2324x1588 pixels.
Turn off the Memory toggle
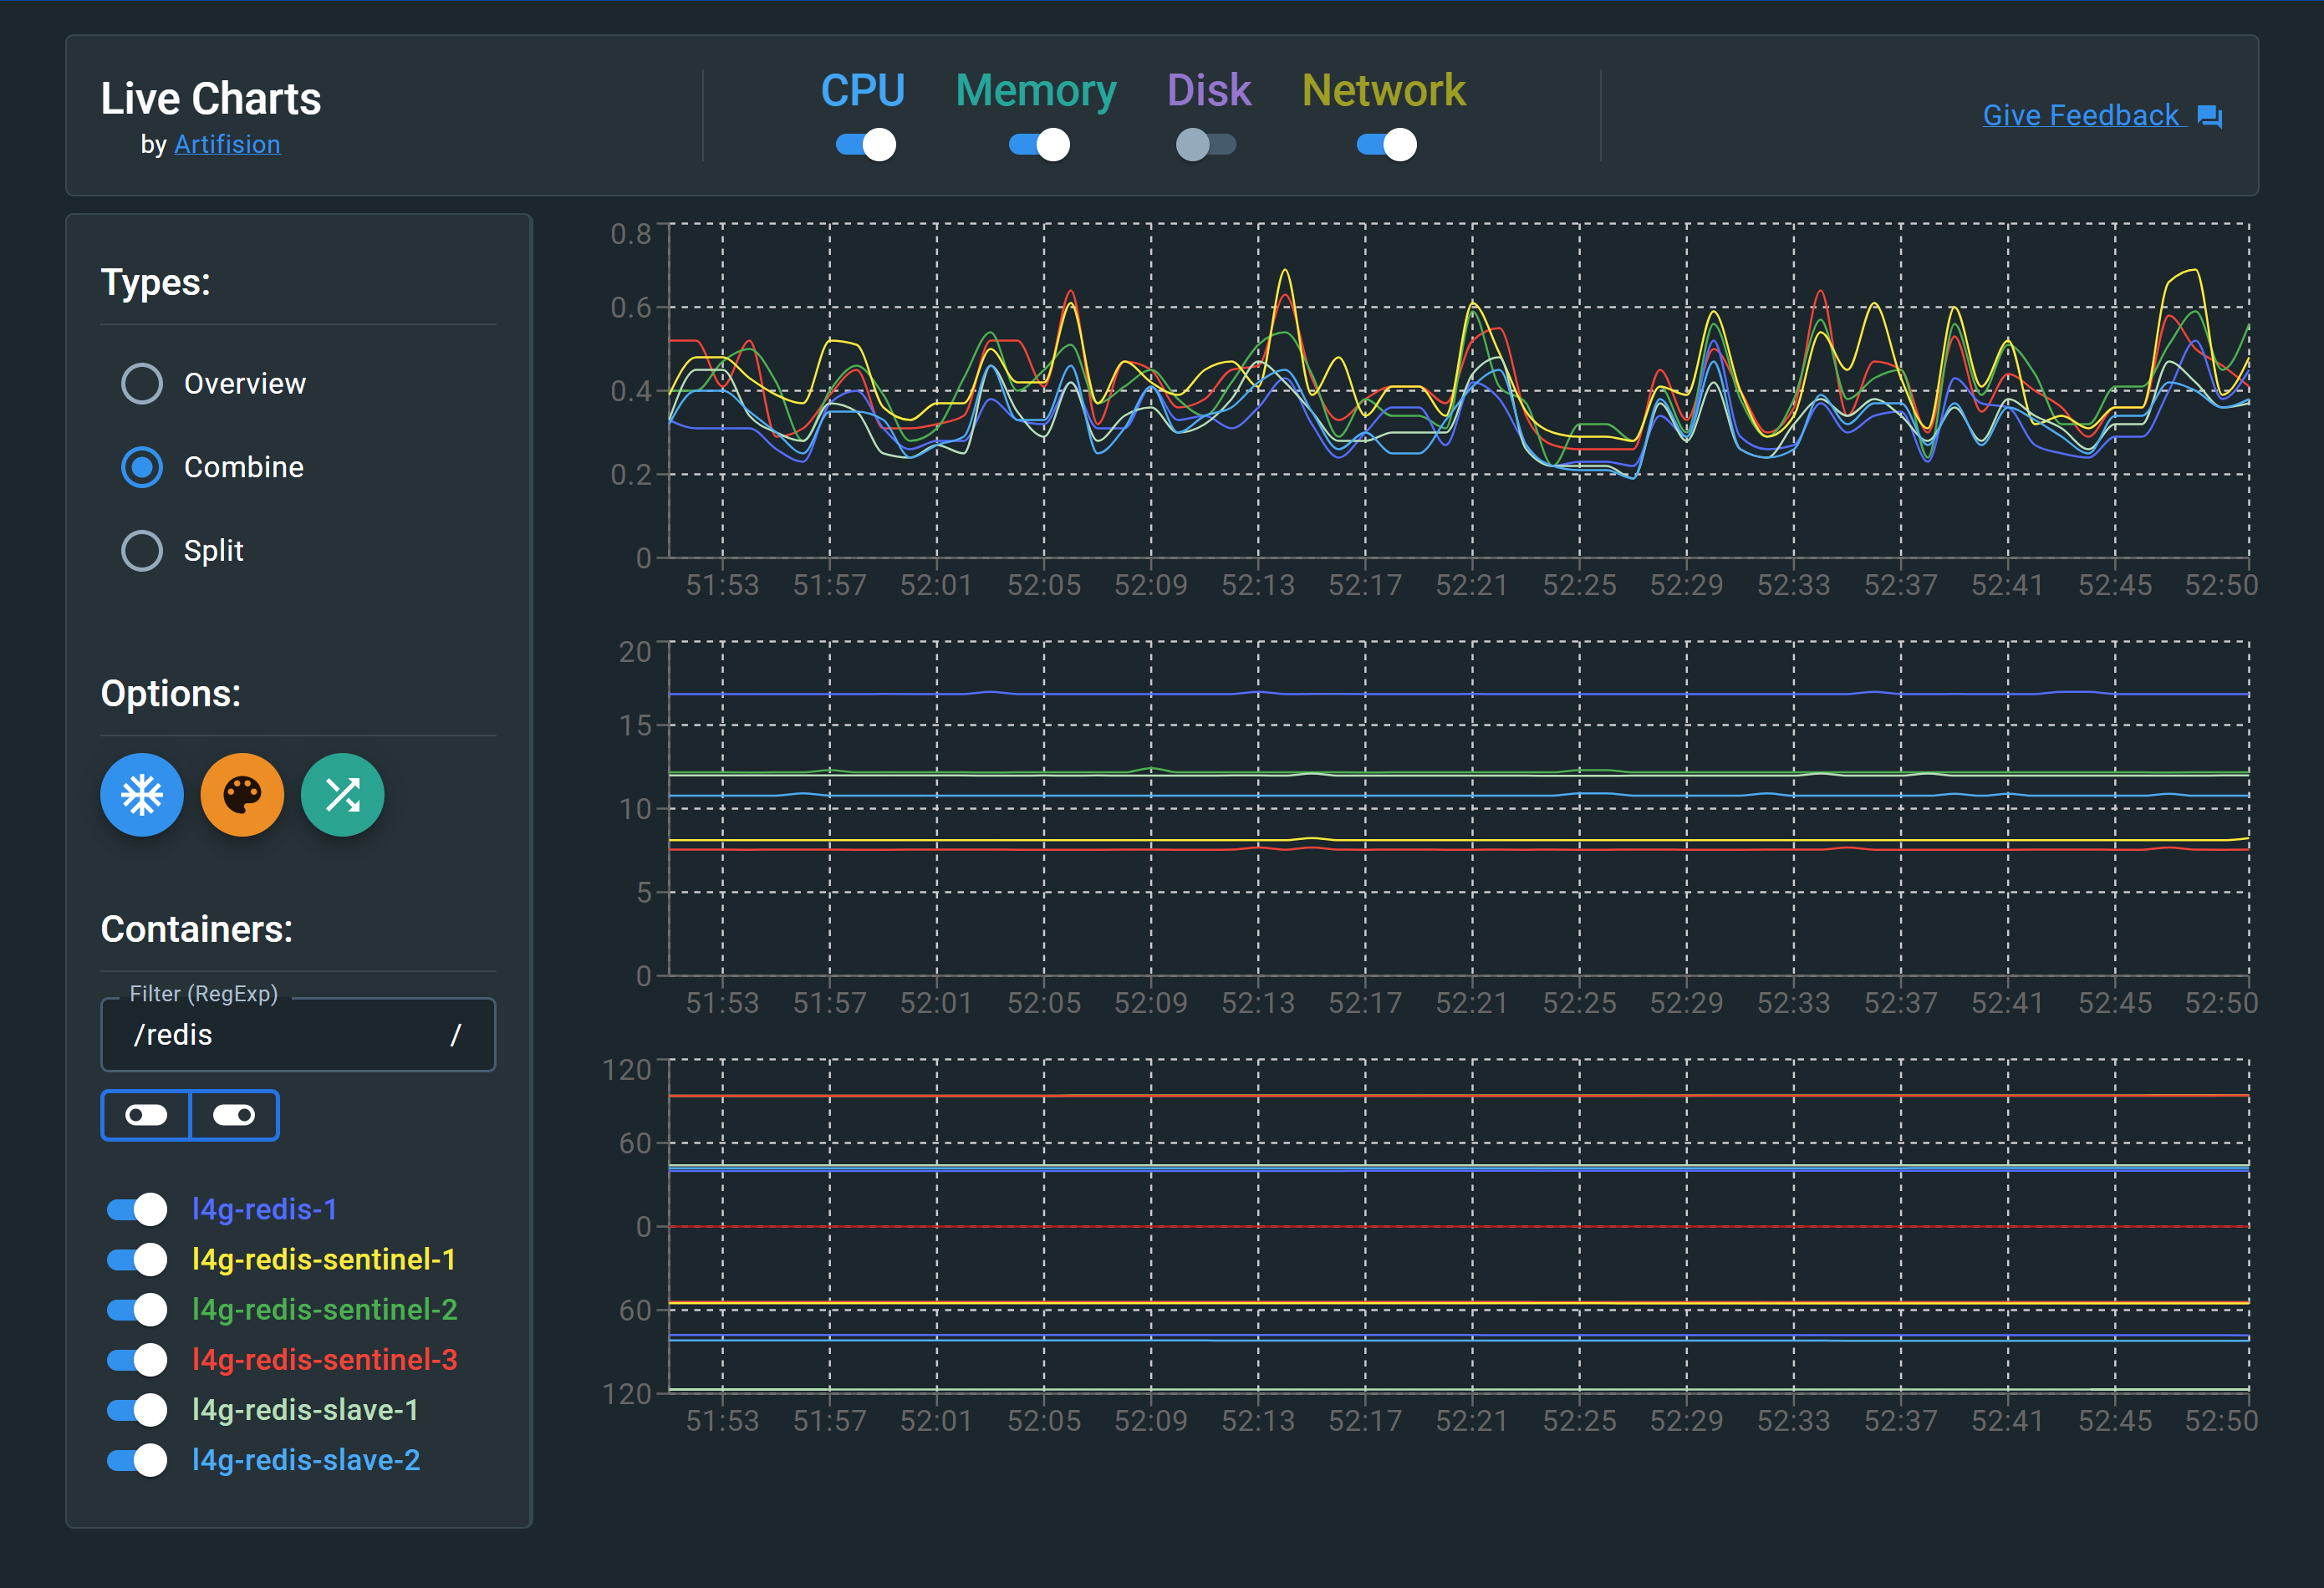(x=1038, y=144)
